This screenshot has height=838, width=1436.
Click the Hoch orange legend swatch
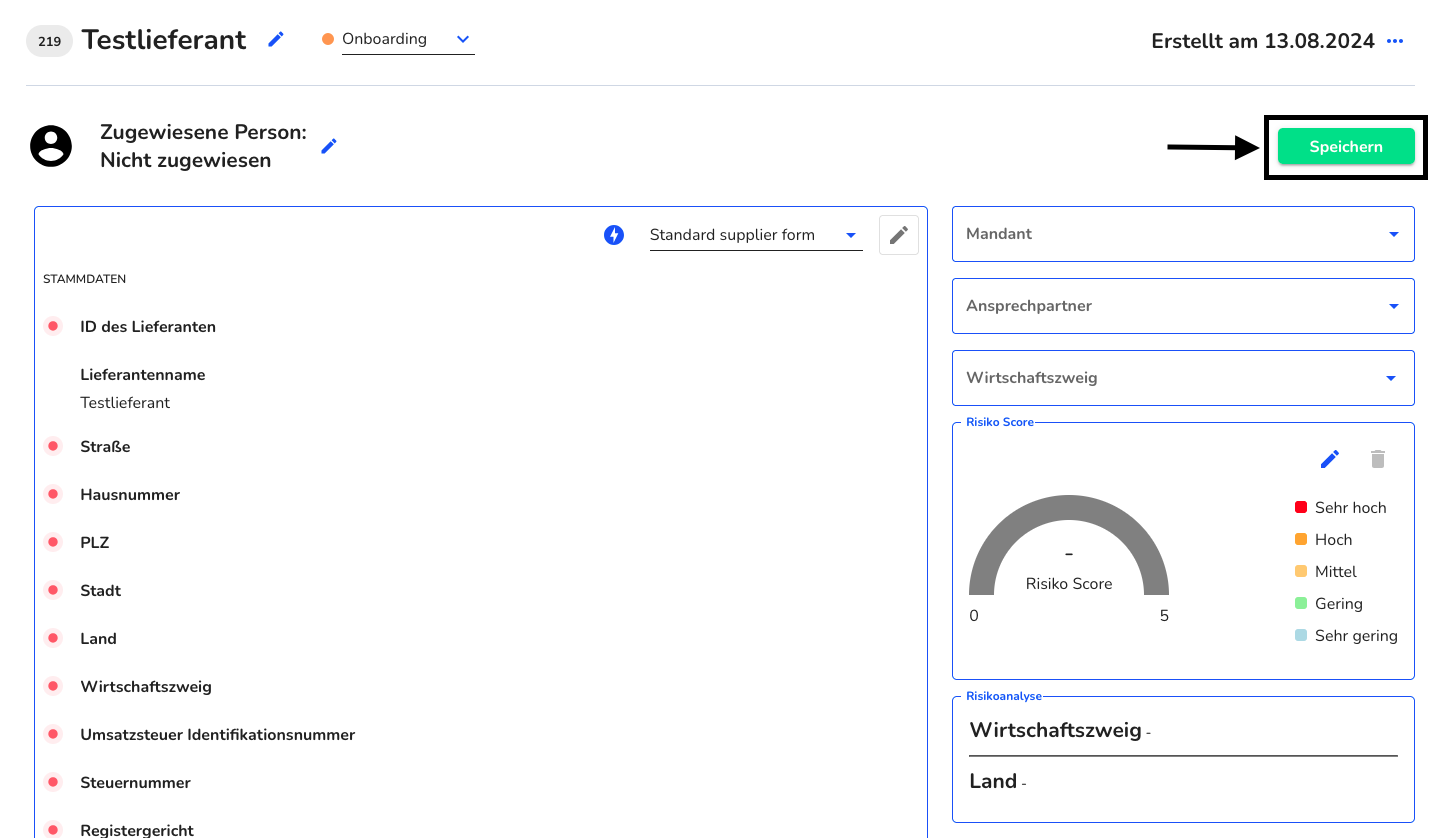[x=1301, y=539]
